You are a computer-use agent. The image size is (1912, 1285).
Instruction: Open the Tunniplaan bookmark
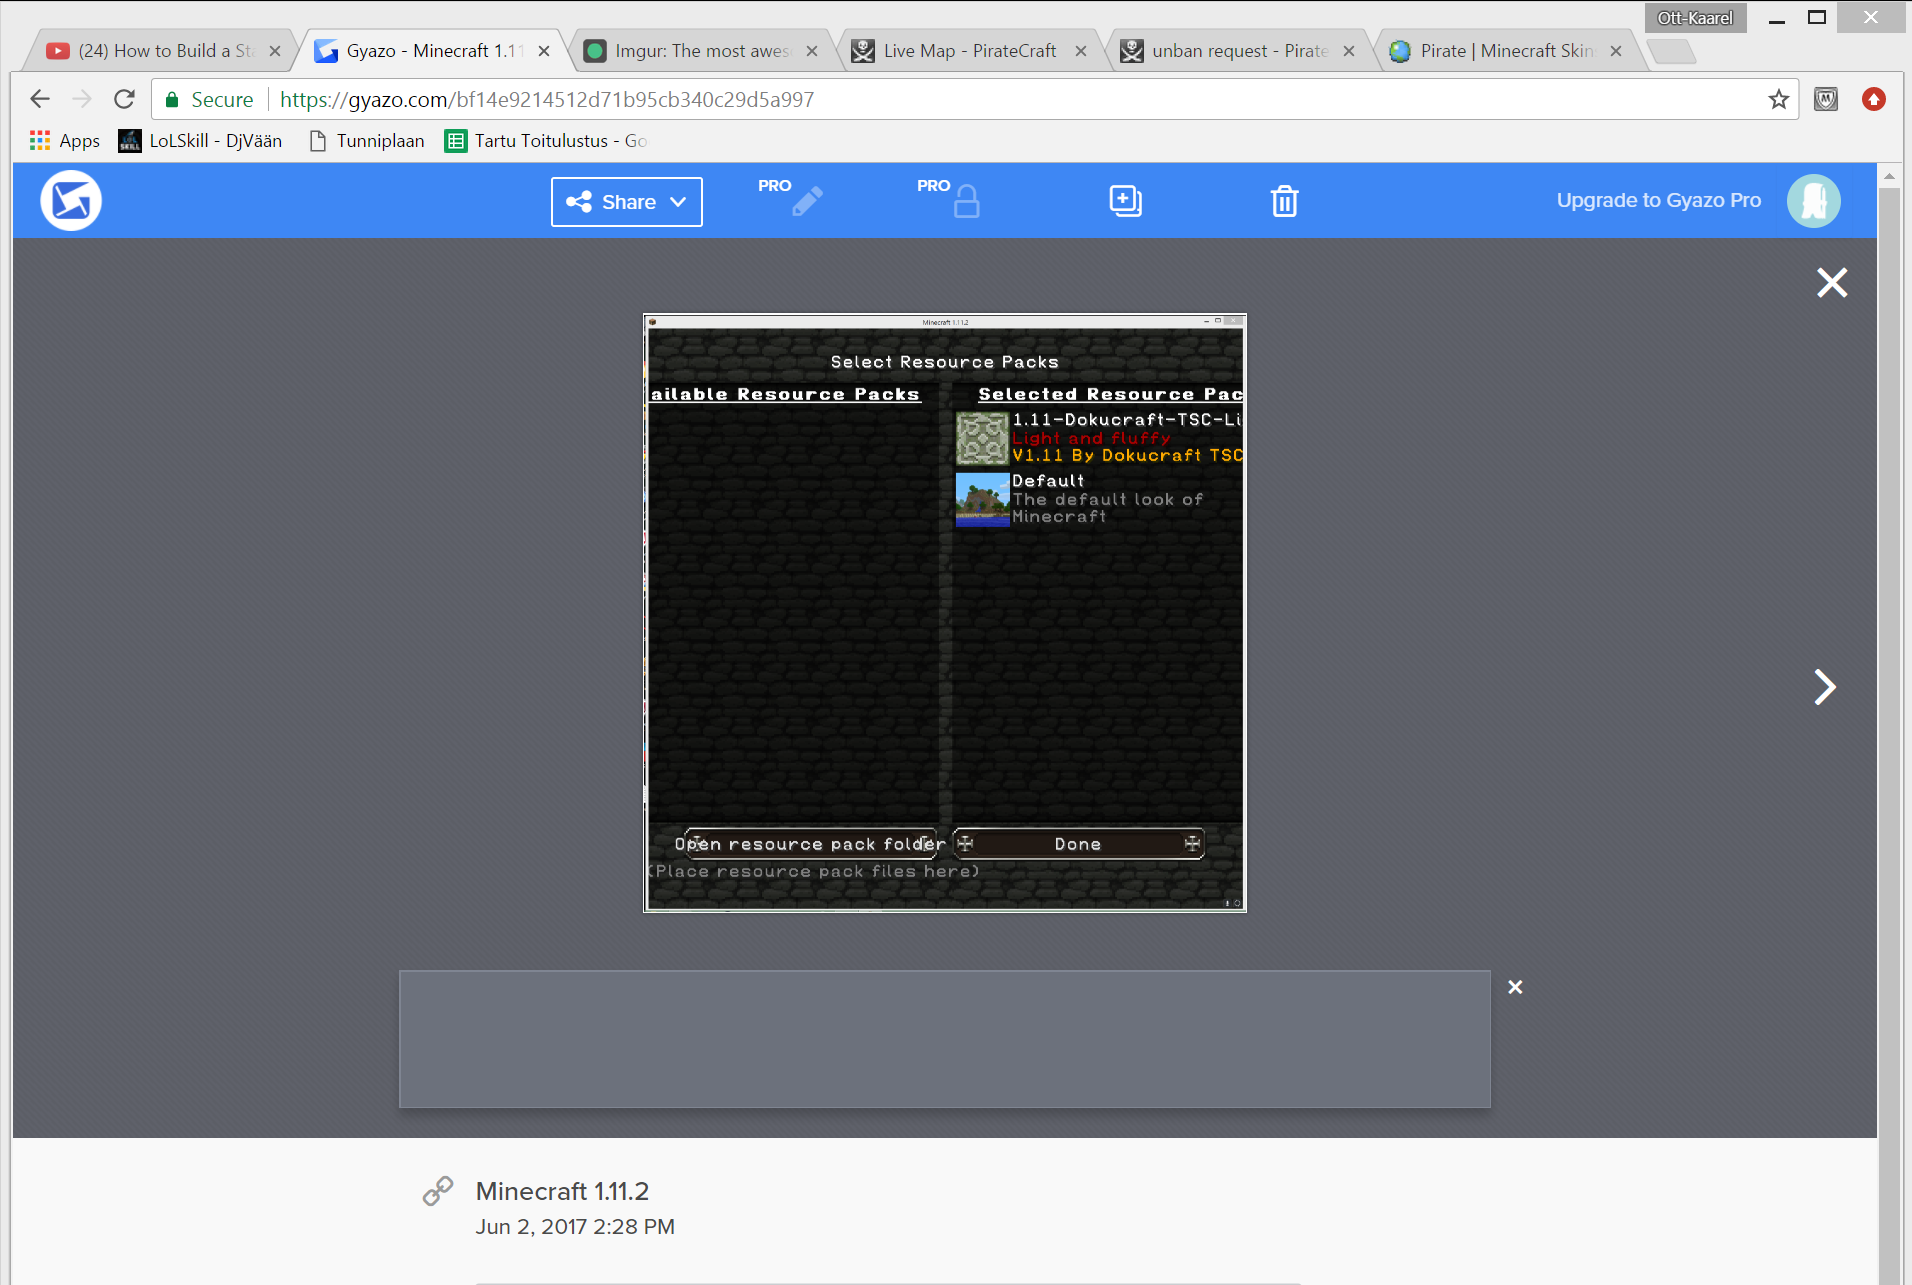point(366,141)
